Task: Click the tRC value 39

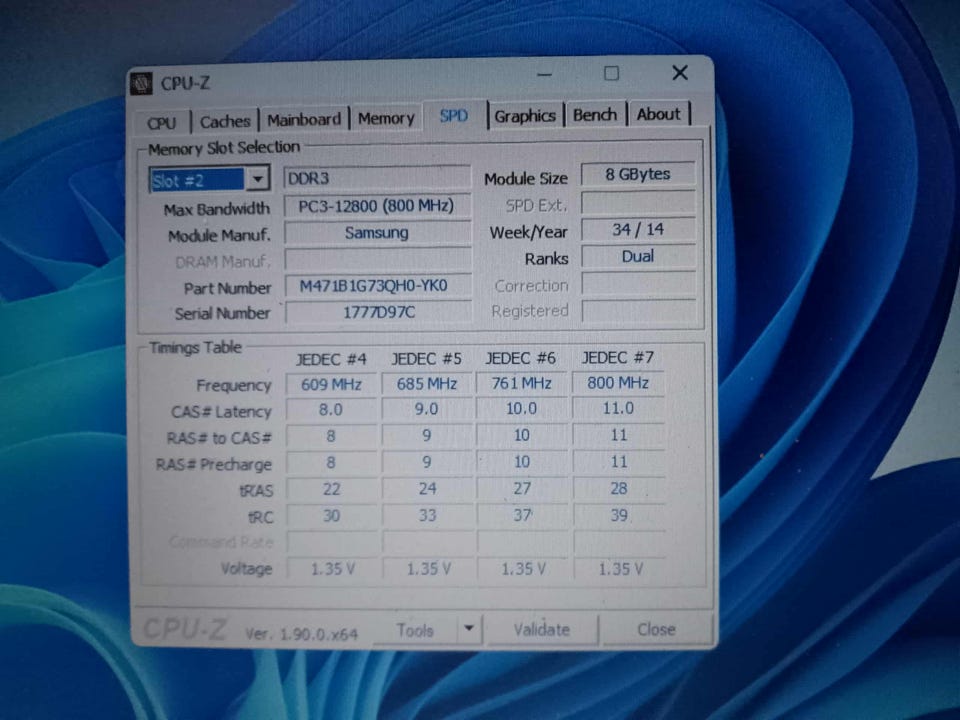Action: tap(618, 516)
